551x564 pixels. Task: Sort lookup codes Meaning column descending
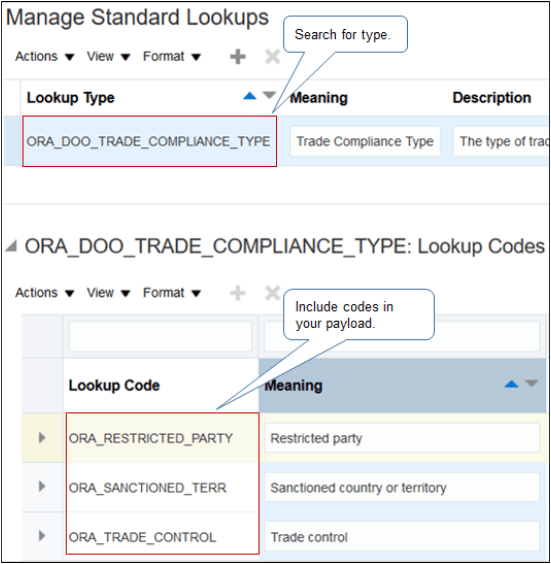click(x=531, y=383)
